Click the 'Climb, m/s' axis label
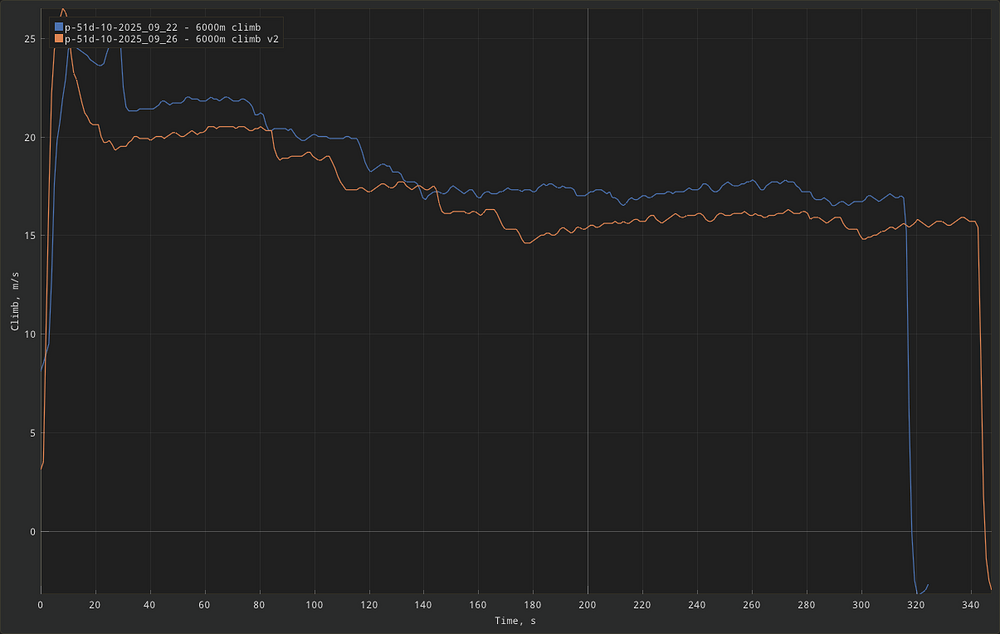This screenshot has height=634, width=1000. point(15,301)
